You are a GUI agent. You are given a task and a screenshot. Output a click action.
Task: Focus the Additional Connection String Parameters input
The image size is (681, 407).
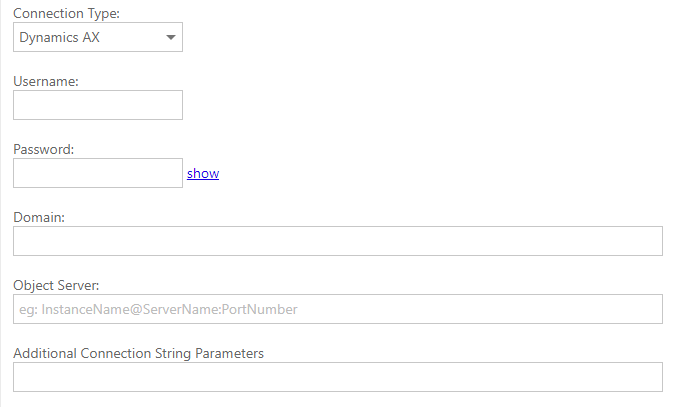point(337,377)
